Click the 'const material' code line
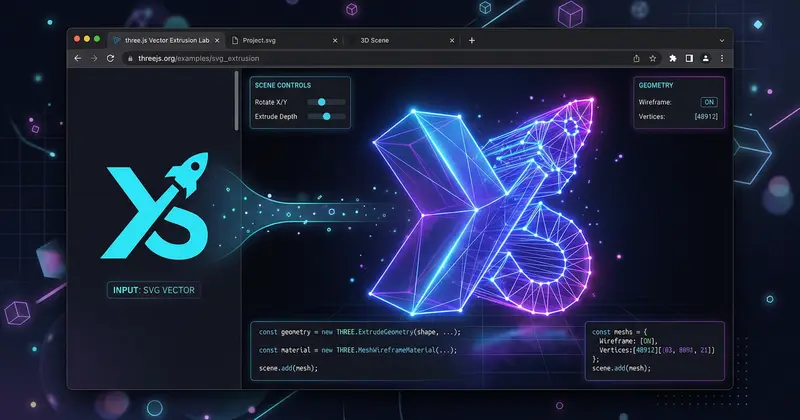The width and height of the screenshot is (800, 420). coord(358,350)
